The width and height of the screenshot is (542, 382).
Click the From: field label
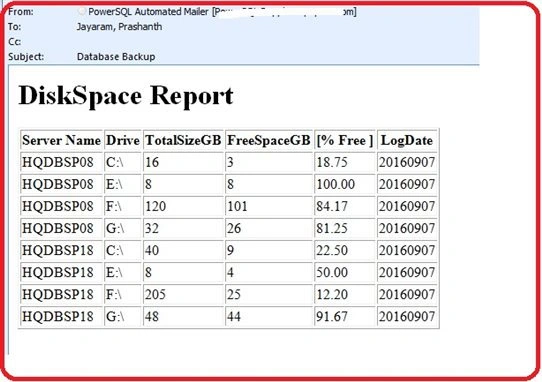coord(21,12)
